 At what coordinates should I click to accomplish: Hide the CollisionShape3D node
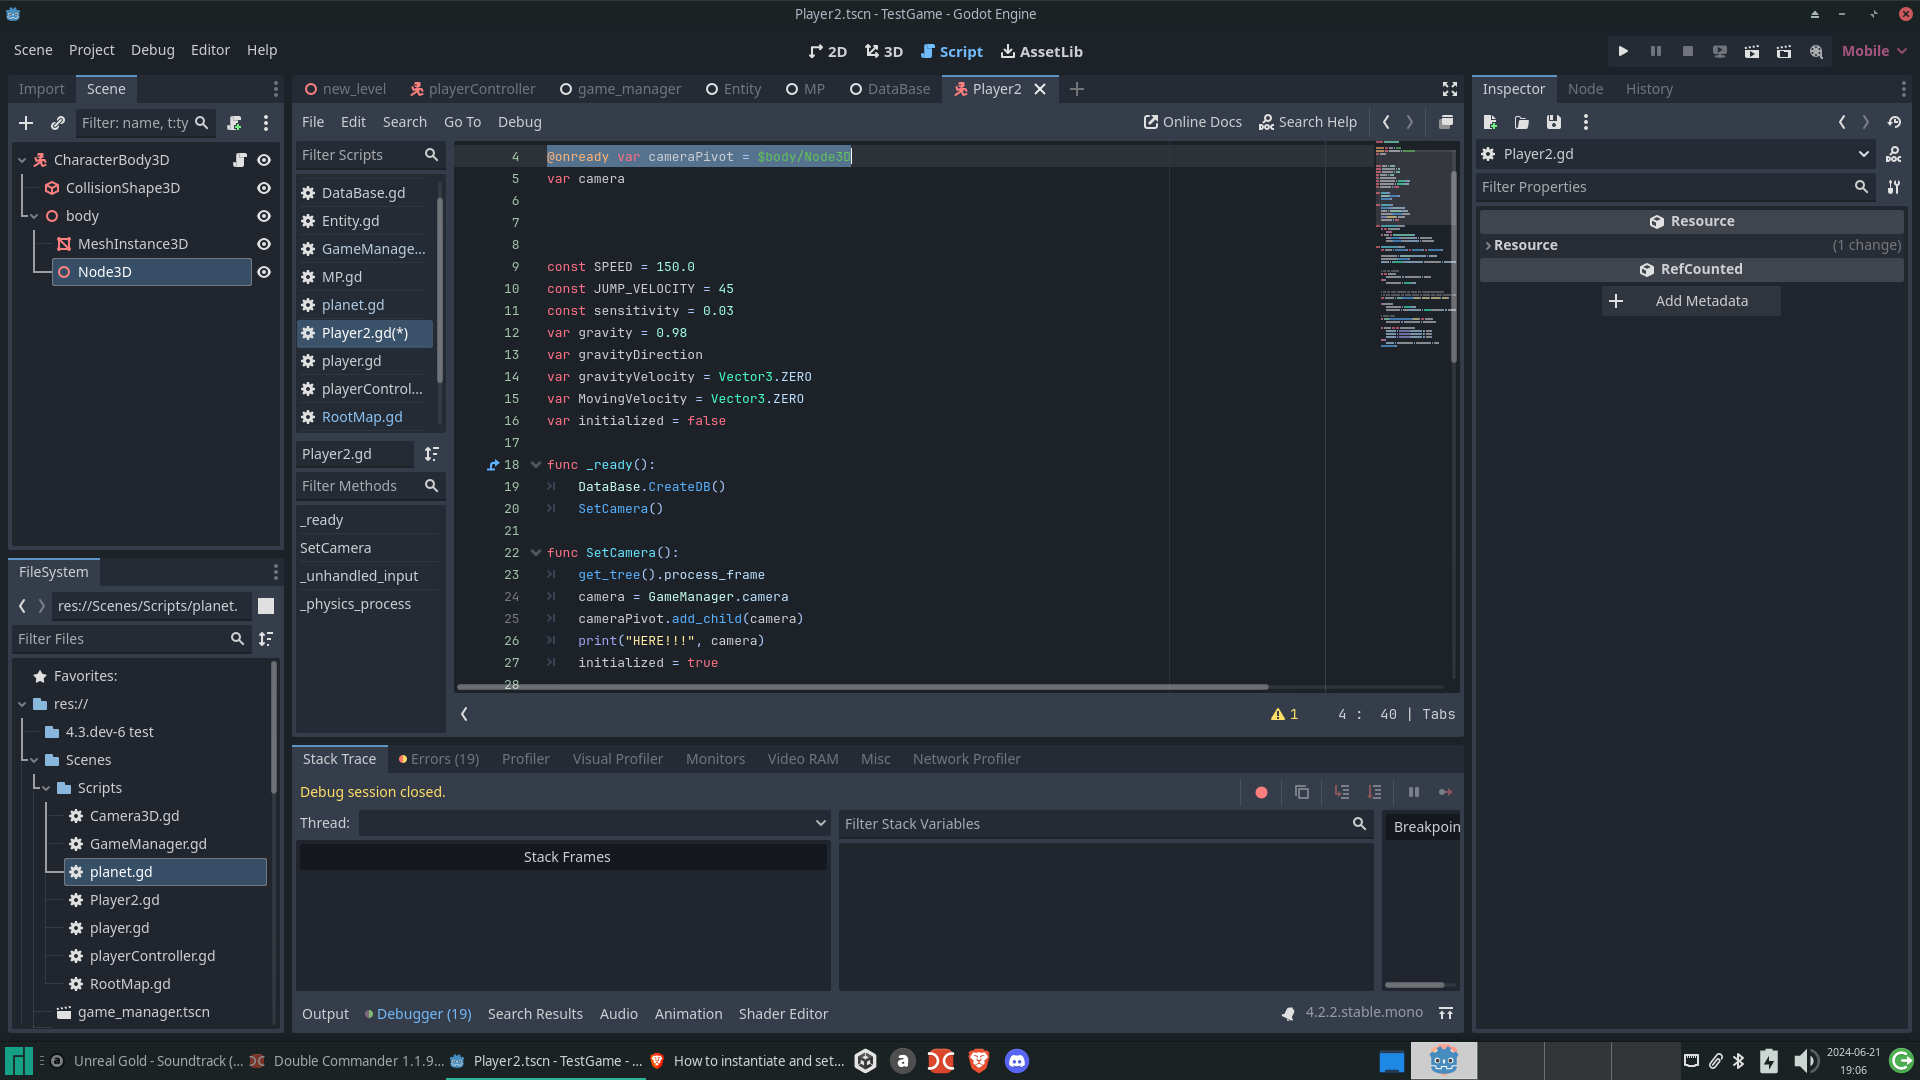(264, 188)
